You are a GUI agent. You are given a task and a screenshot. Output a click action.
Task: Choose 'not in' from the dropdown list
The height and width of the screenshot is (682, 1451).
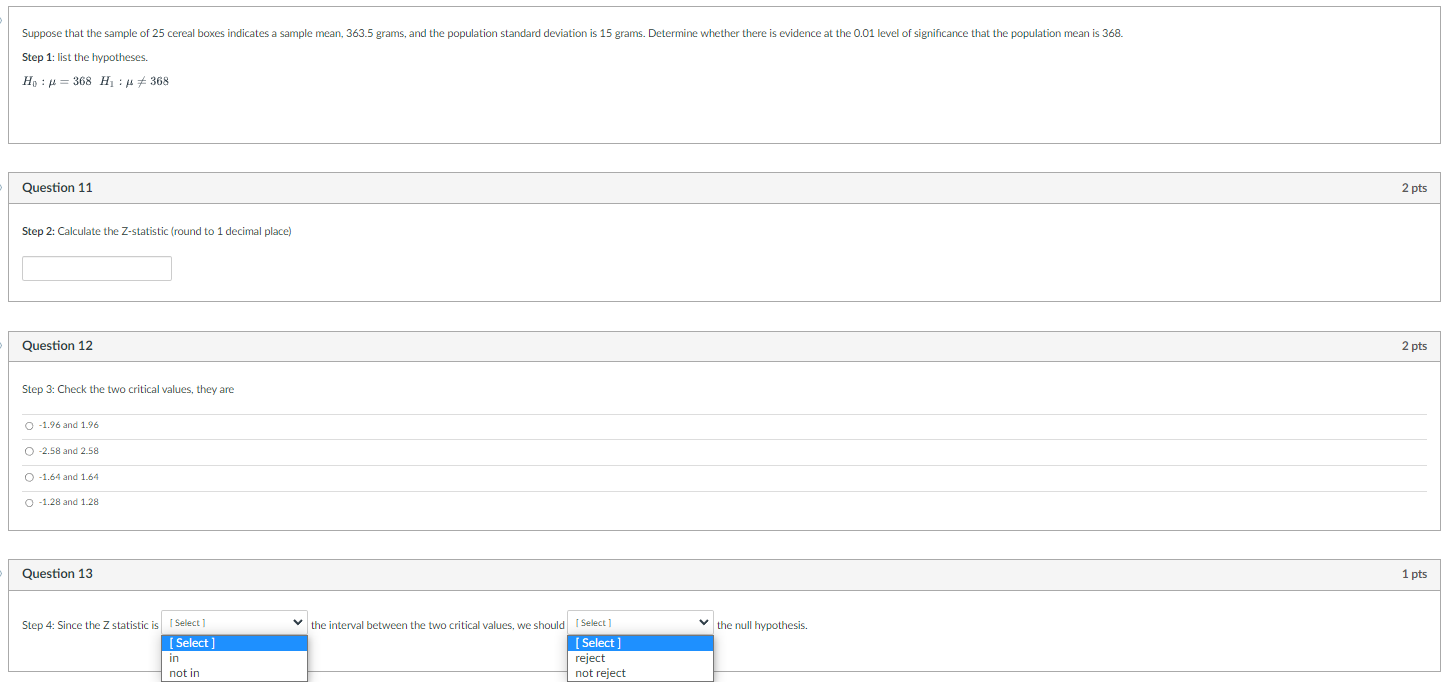click(x=234, y=673)
